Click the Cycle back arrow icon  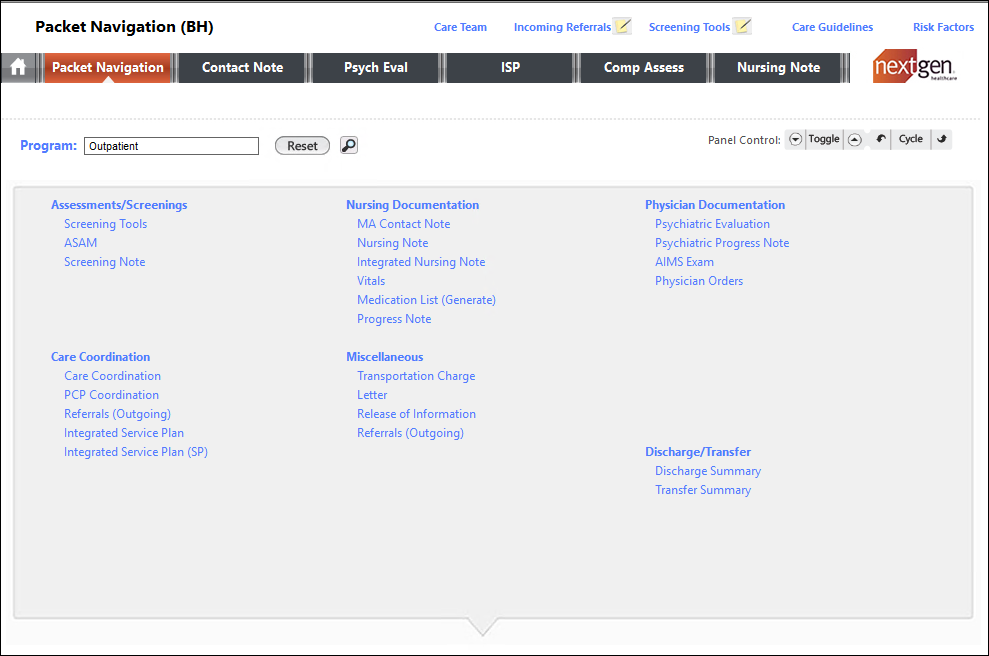coord(880,140)
